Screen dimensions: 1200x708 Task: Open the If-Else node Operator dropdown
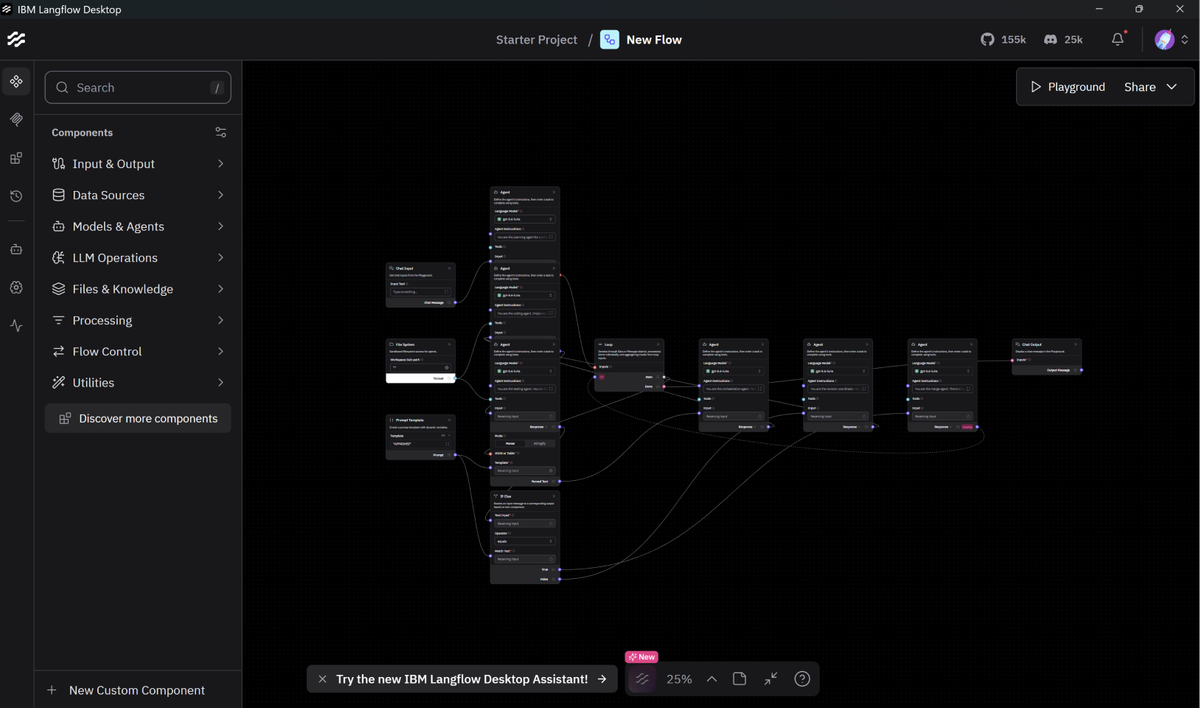(x=525, y=541)
